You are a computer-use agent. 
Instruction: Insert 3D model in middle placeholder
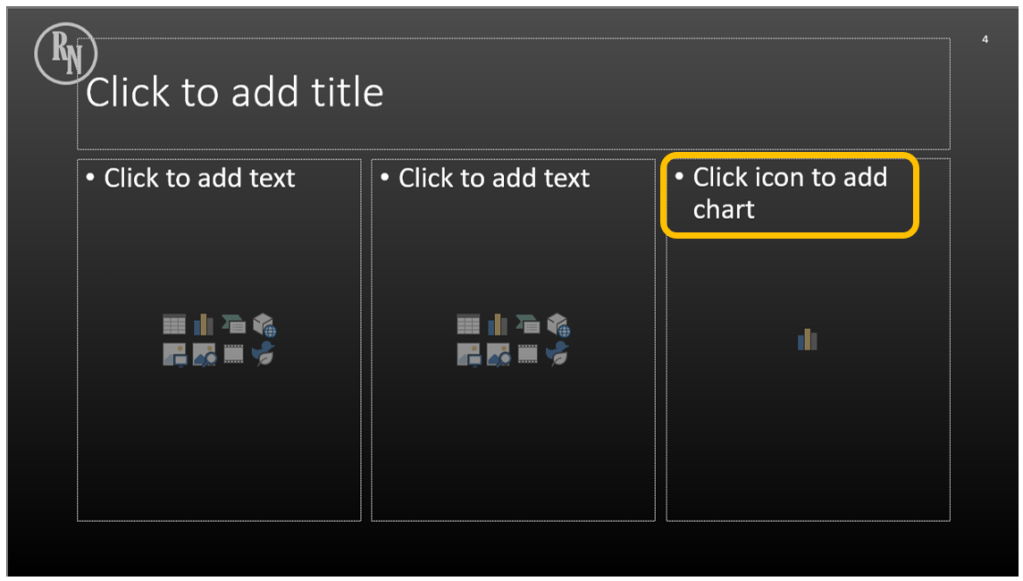click(558, 325)
